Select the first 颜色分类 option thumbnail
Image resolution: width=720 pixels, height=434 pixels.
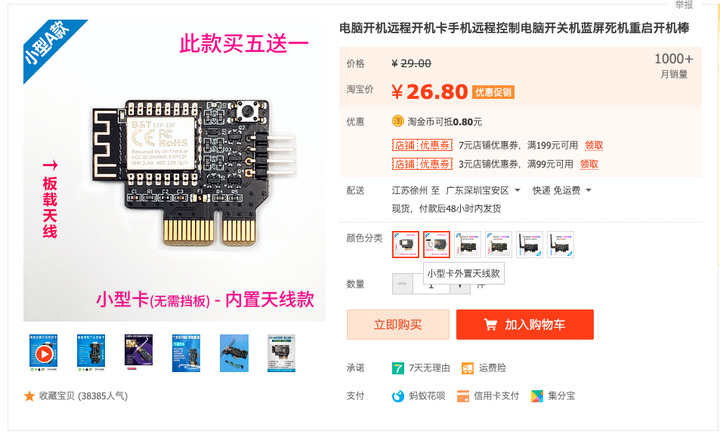405,244
